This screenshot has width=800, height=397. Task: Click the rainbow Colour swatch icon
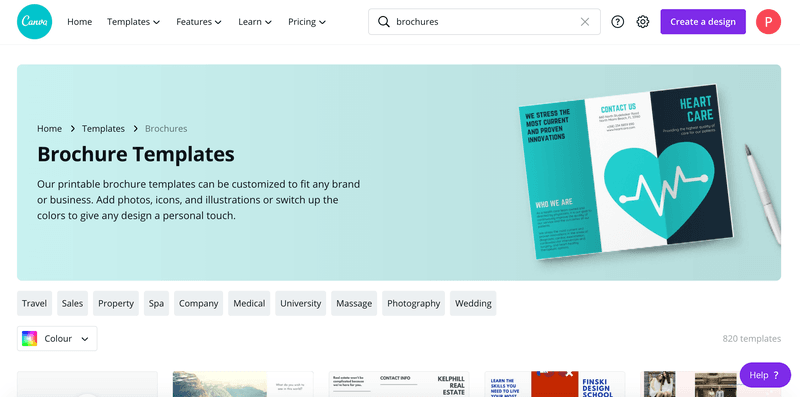(x=29, y=338)
